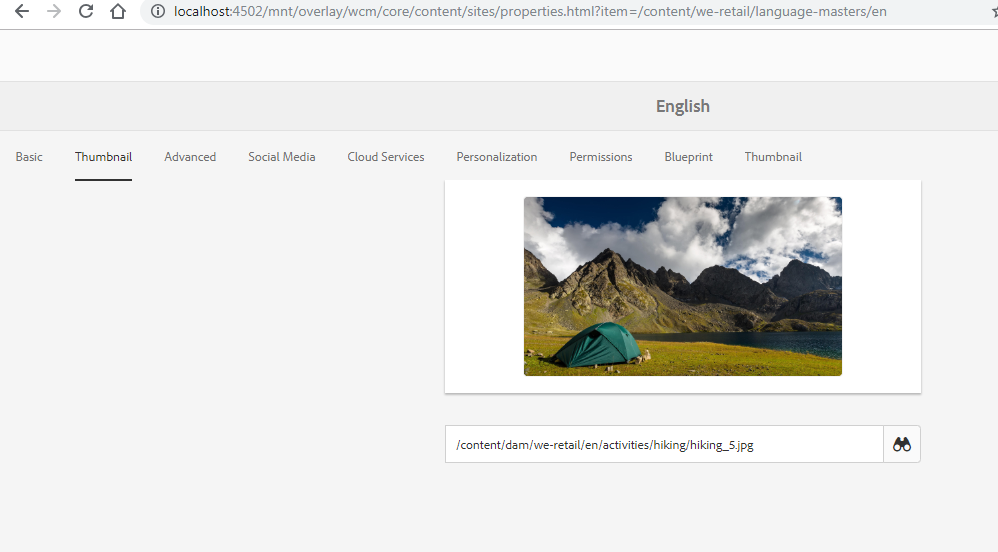Open the Blueprint tab

click(x=689, y=157)
